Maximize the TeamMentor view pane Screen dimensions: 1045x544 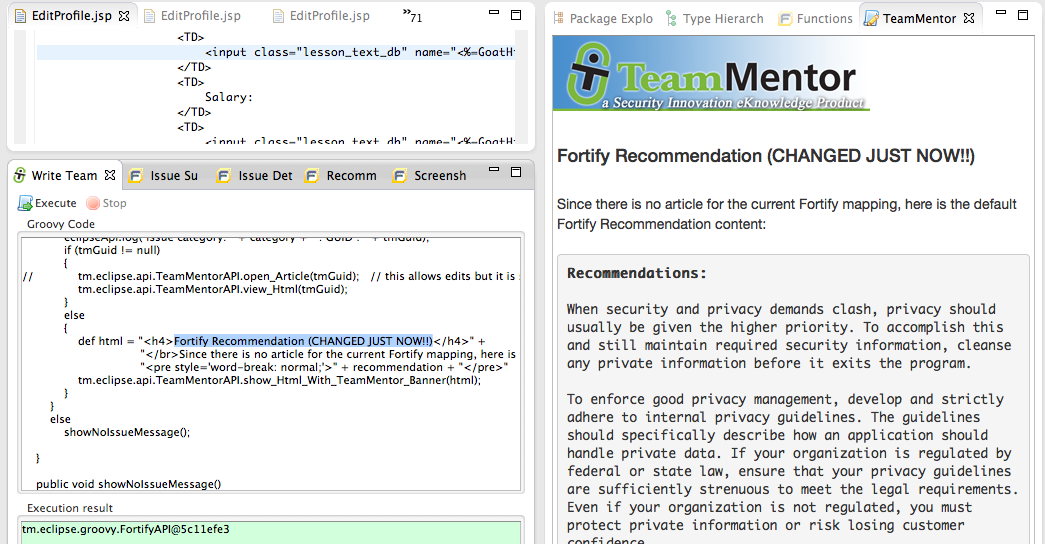tap(1023, 15)
